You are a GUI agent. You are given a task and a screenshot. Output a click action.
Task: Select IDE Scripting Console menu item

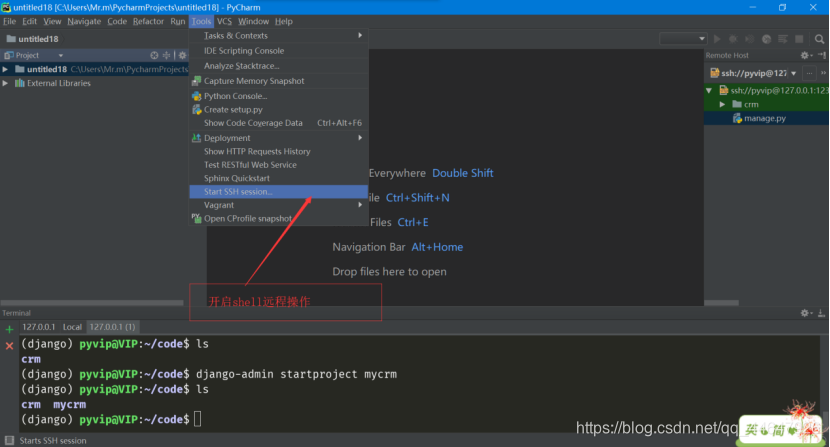point(278,51)
